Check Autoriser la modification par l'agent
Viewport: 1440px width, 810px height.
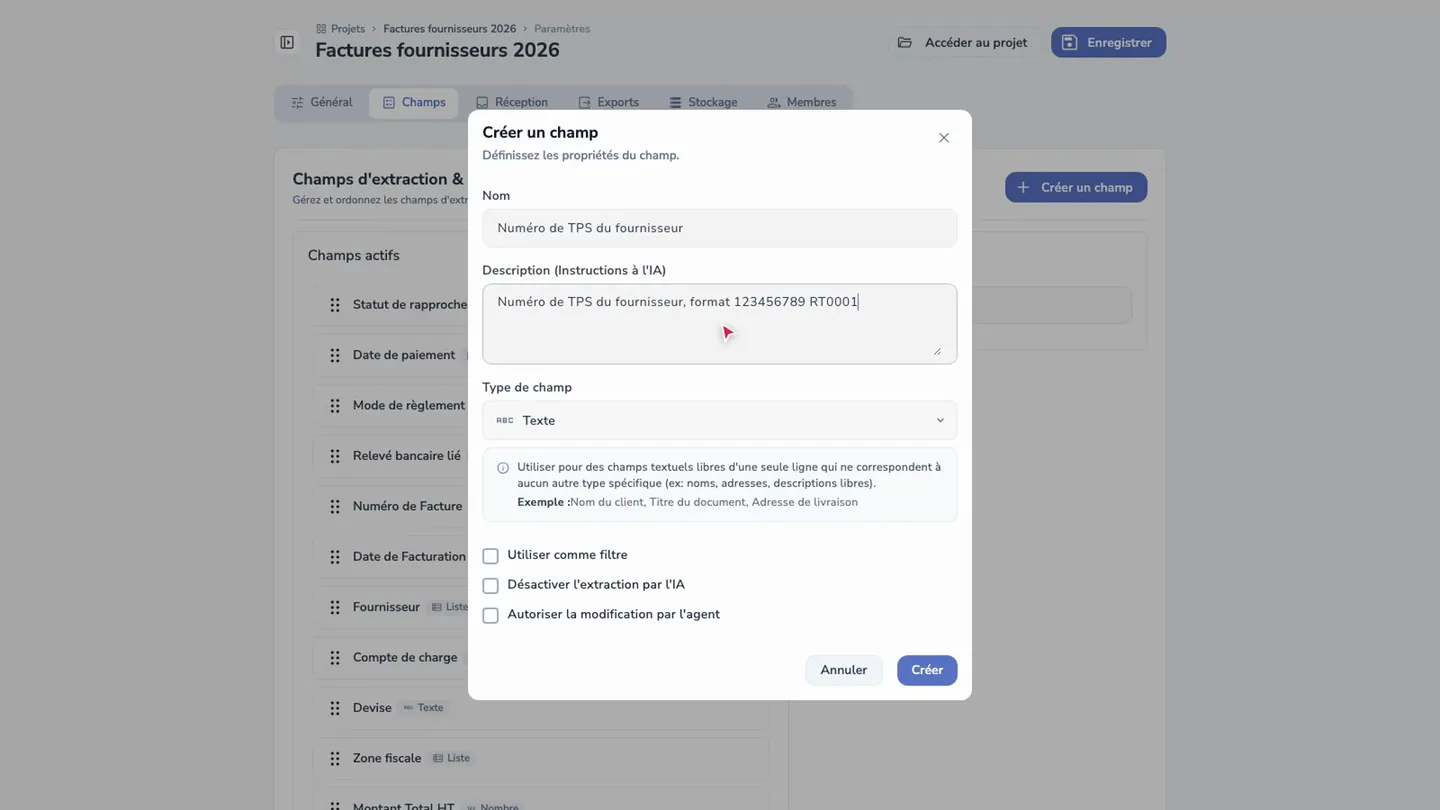tap(490, 615)
